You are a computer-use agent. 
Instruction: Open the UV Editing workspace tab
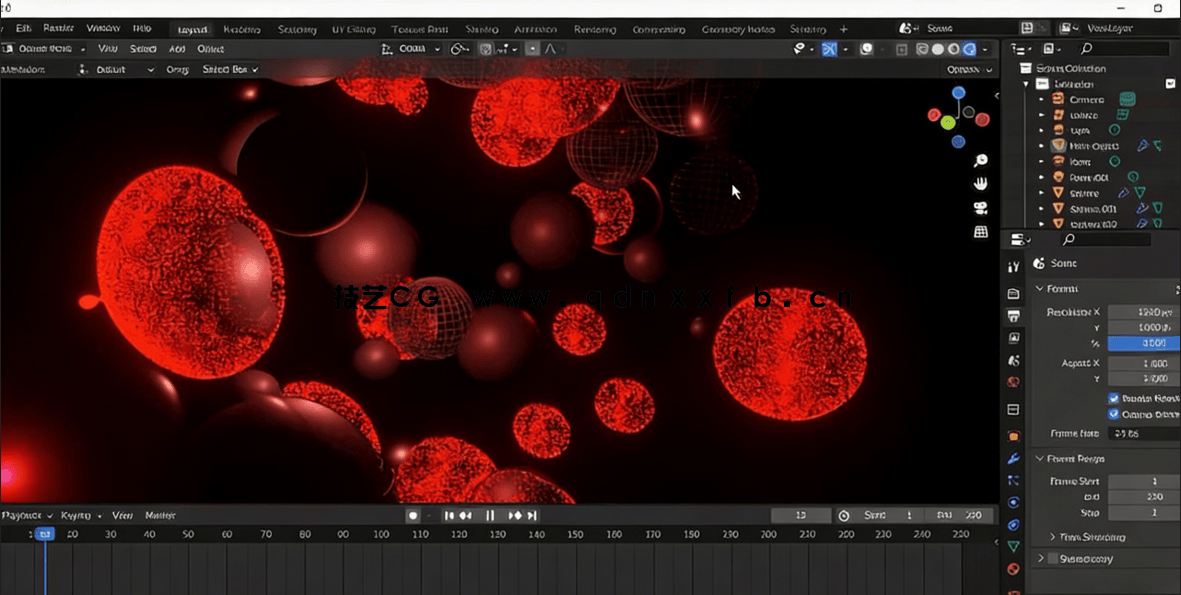(x=354, y=29)
